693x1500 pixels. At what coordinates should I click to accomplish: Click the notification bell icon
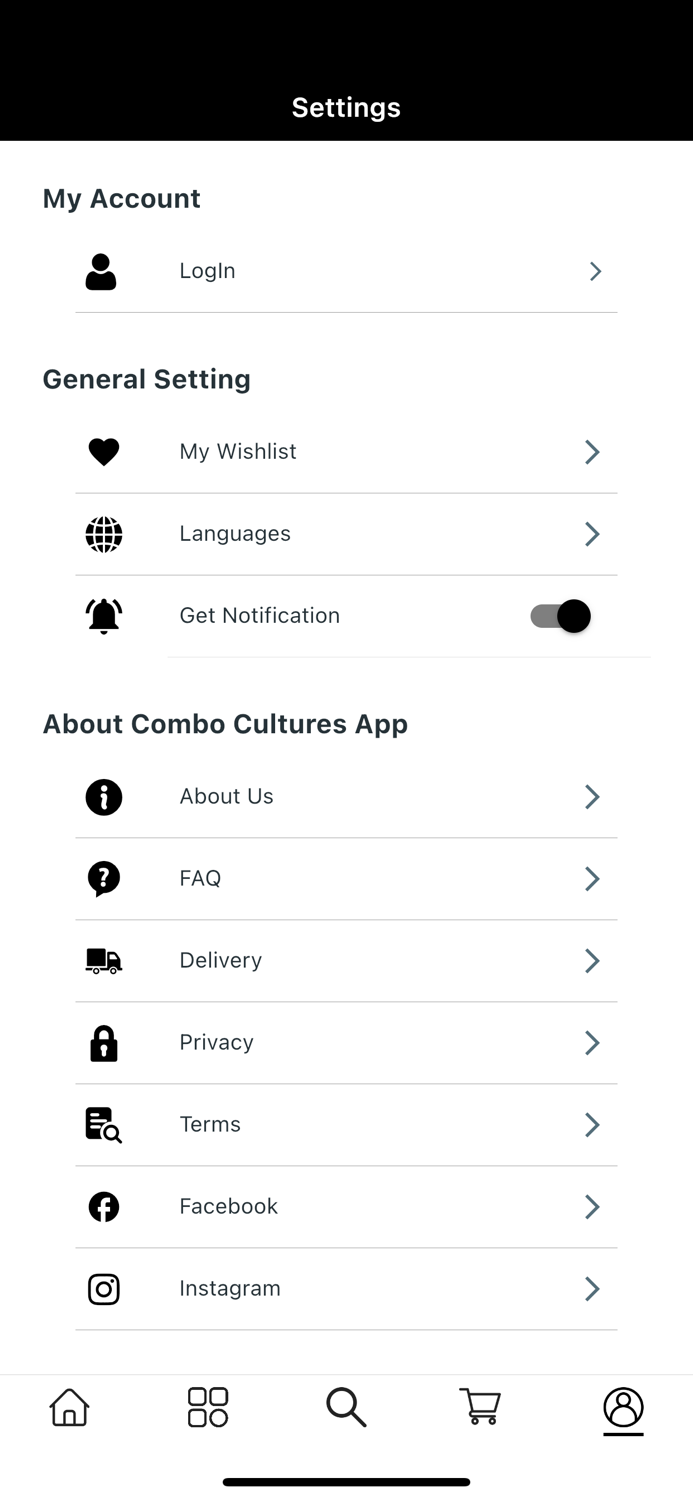(103, 615)
